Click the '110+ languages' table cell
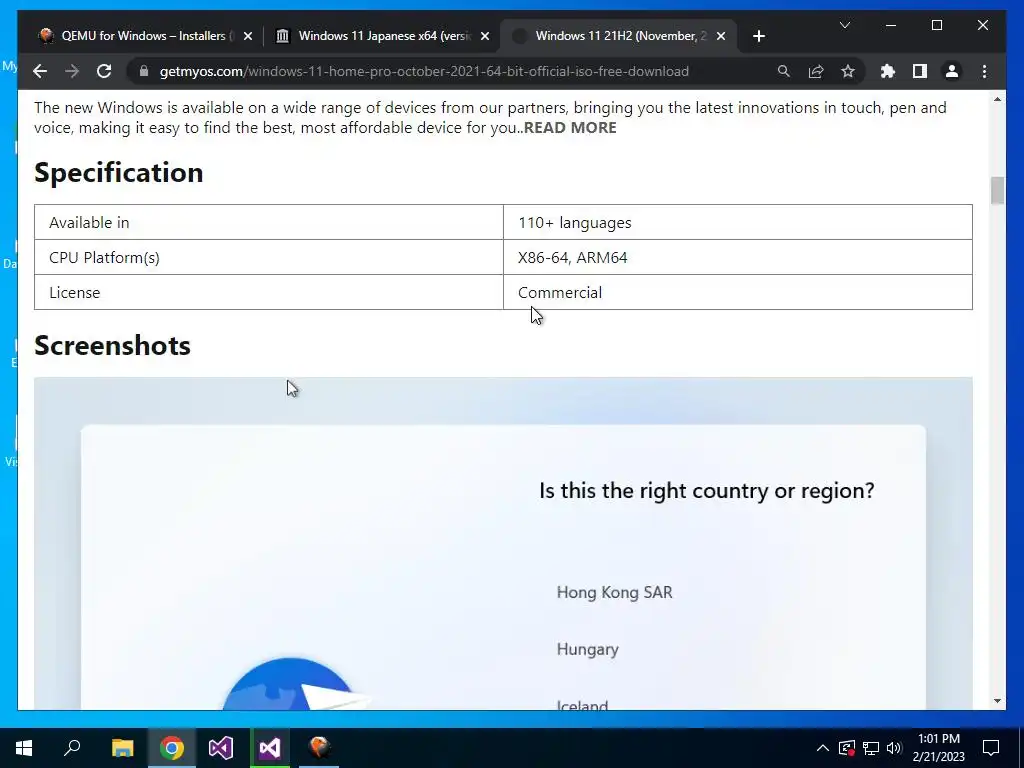This screenshot has height=768, width=1024. click(x=738, y=222)
